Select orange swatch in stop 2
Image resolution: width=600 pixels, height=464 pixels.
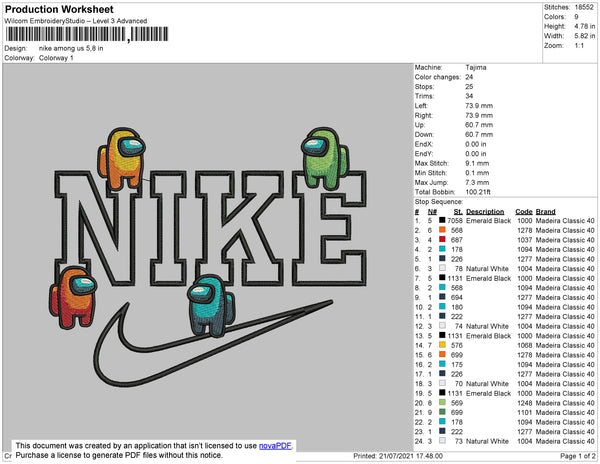442,230
